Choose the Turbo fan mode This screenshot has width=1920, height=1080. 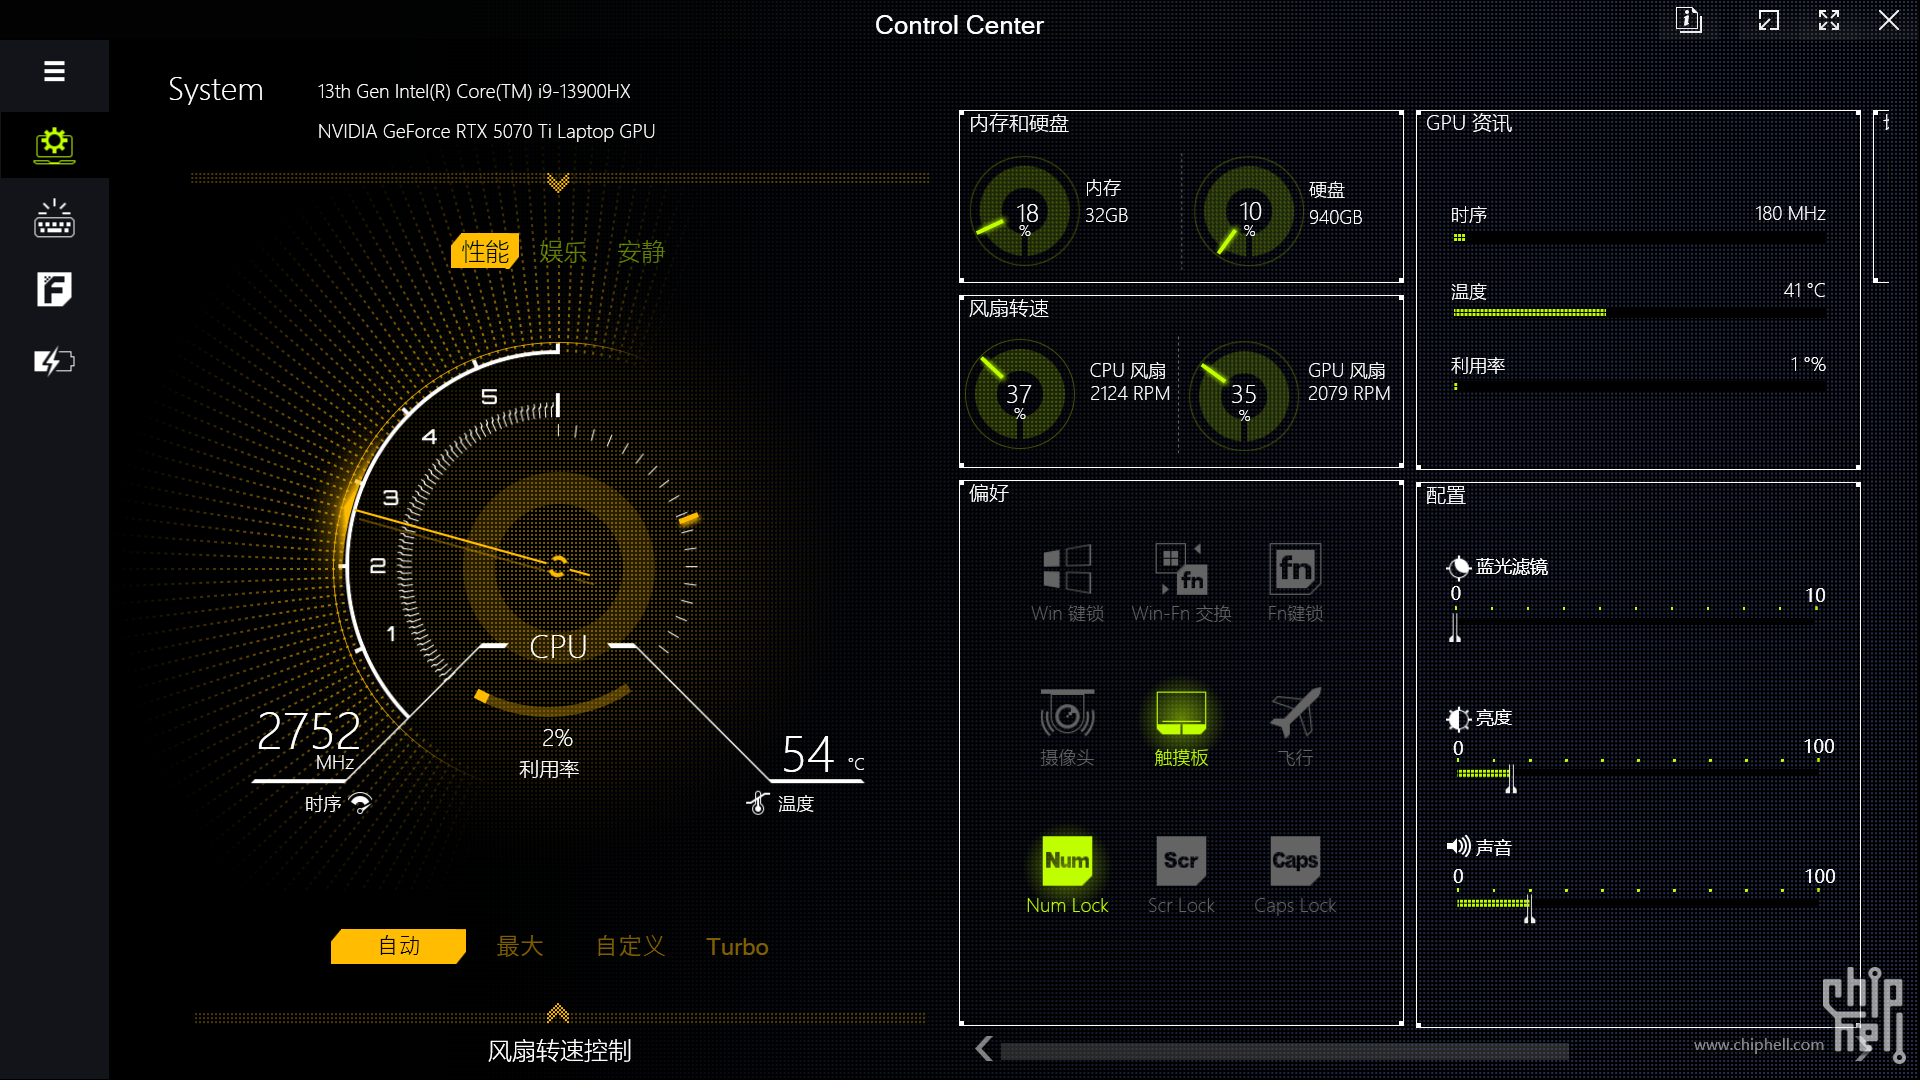point(737,946)
